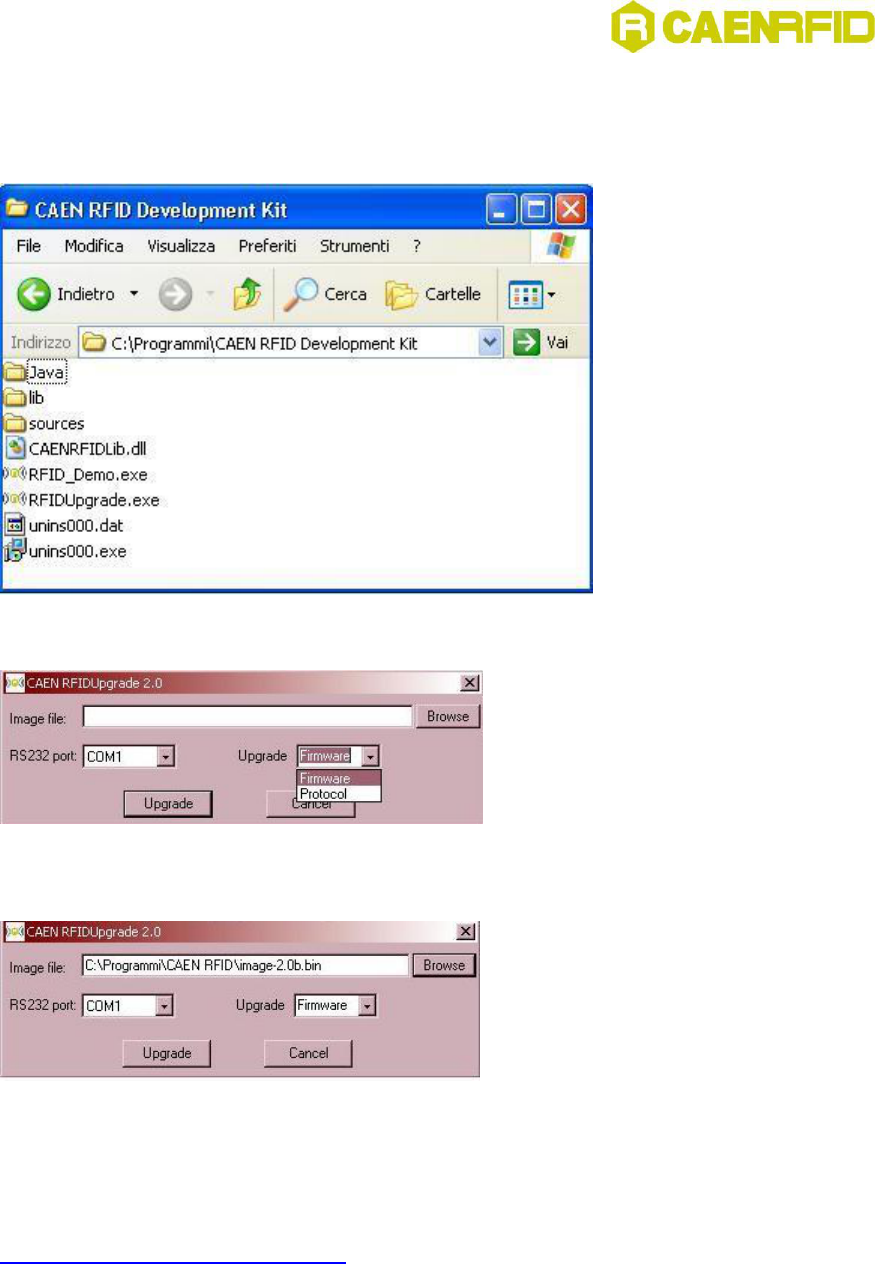Viewport: 875px width, 1264px height.
Task: Click the Explorer window title folder icon
Action: (x=17, y=209)
